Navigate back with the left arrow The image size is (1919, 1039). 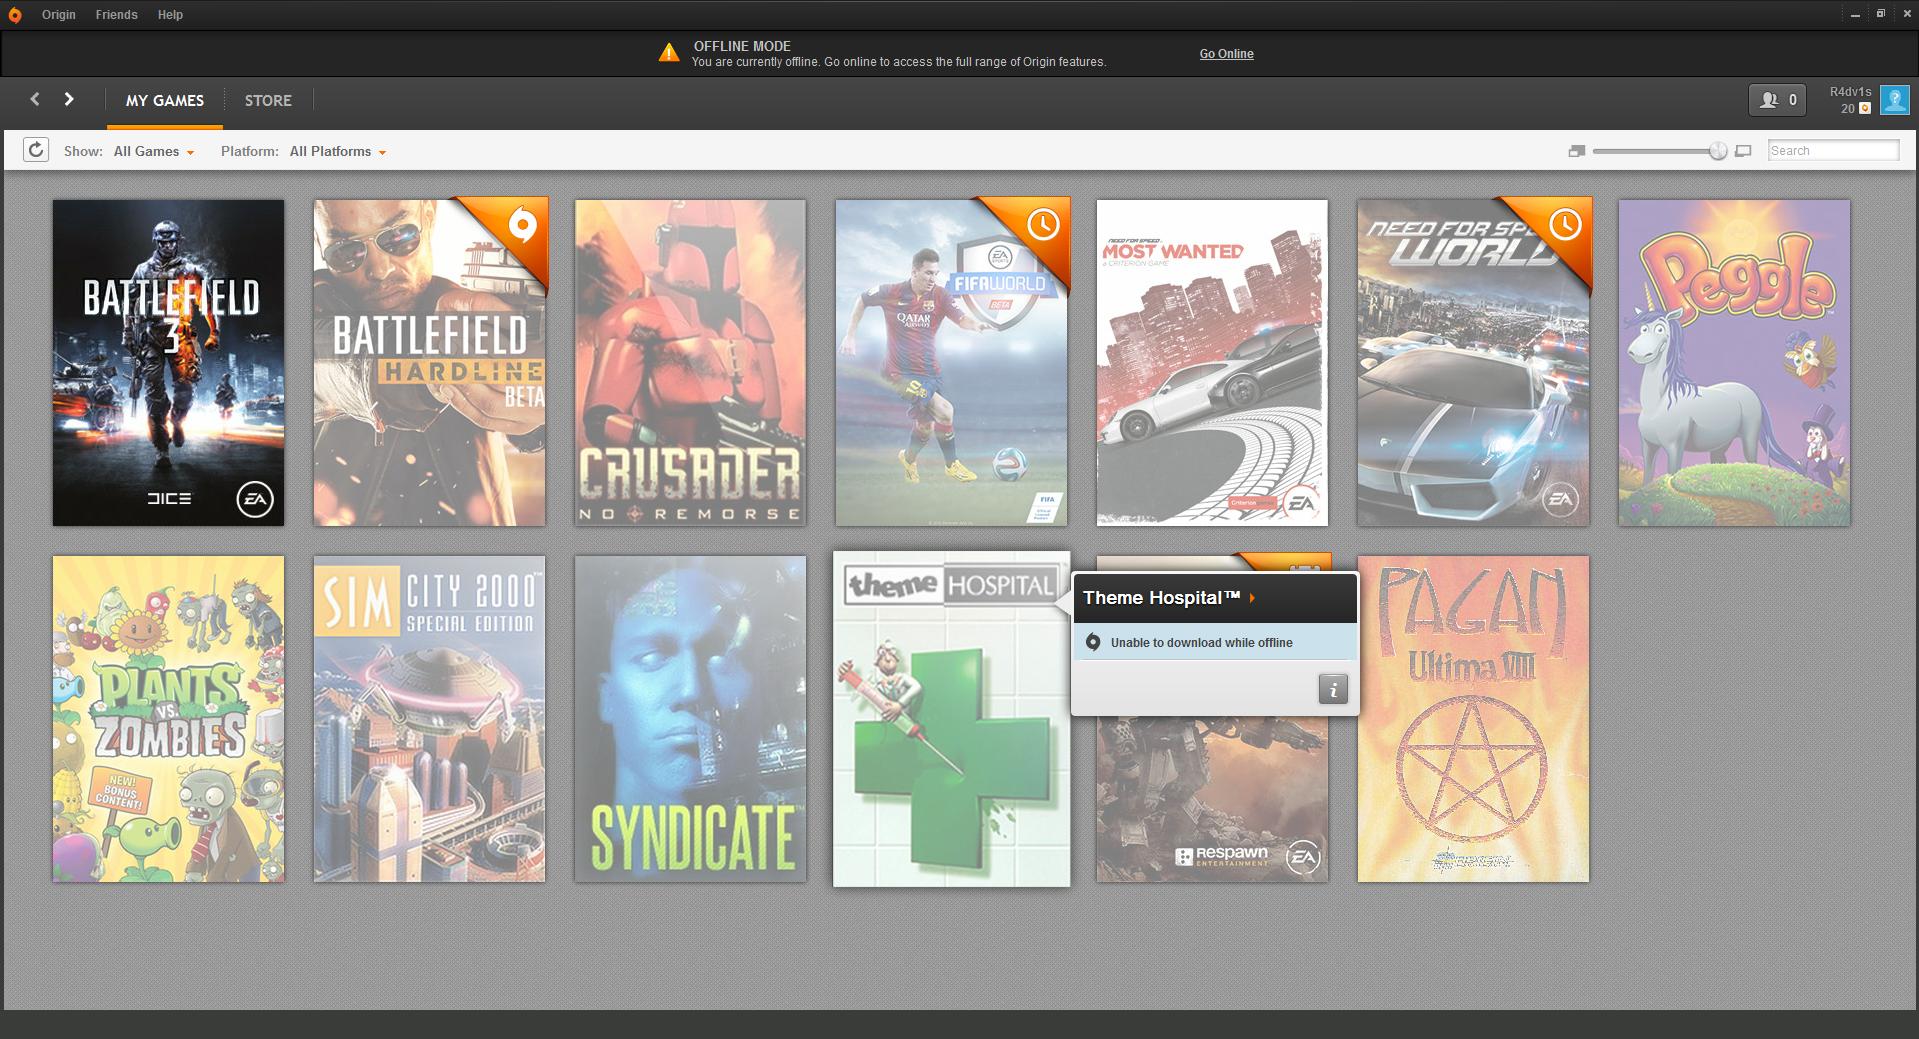point(35,99)
